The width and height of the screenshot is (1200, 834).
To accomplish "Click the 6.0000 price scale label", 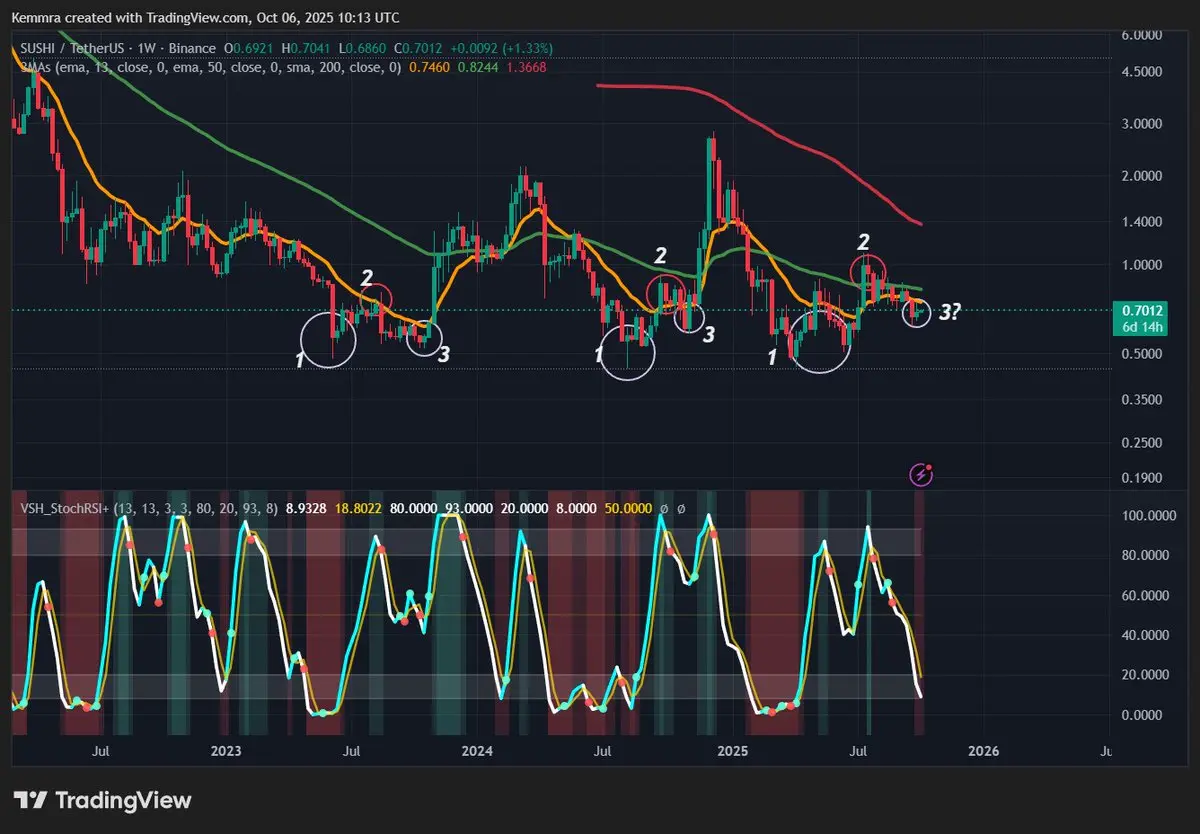I will tap(1143, 35).
